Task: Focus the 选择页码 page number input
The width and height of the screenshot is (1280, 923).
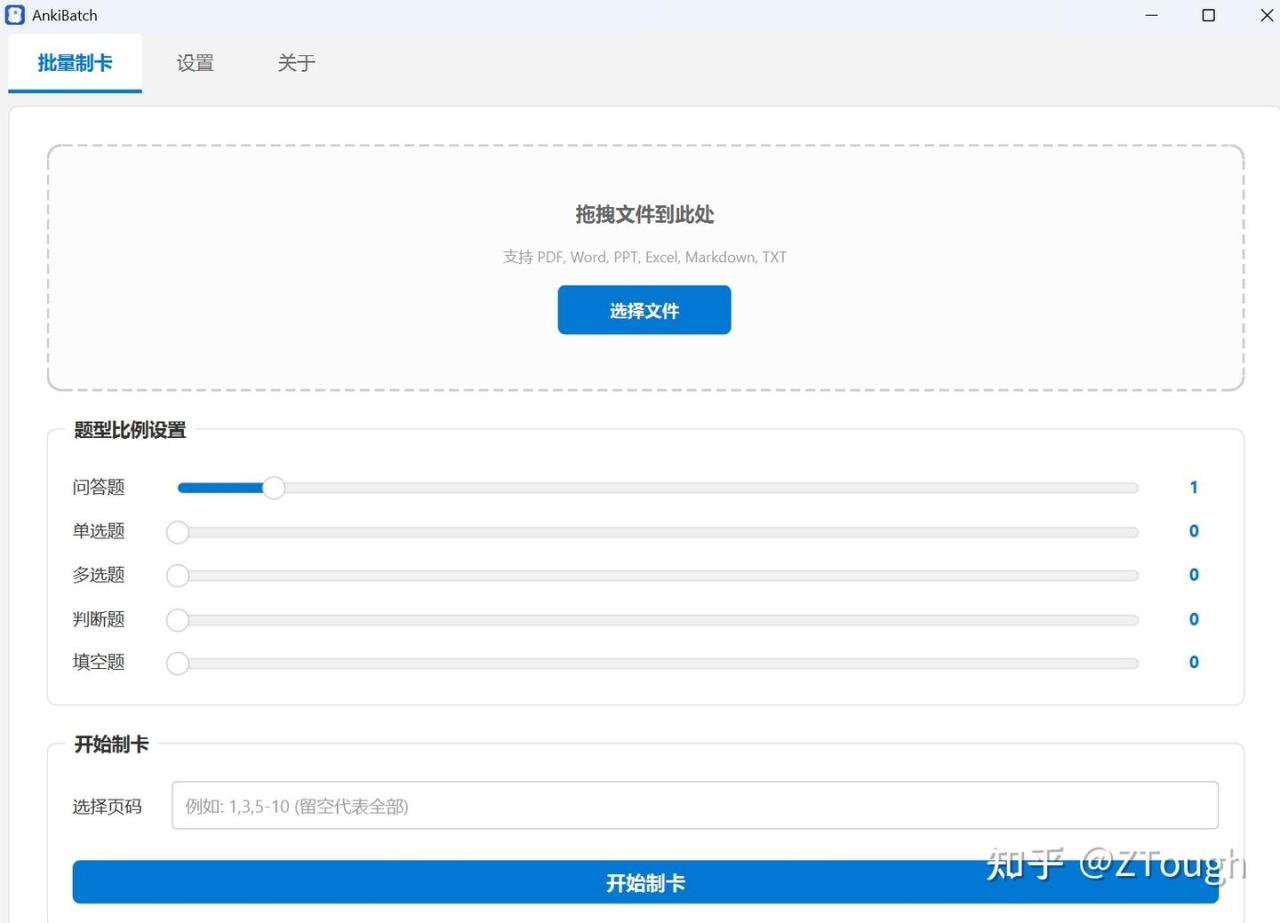Action: (x=694, y=806)
